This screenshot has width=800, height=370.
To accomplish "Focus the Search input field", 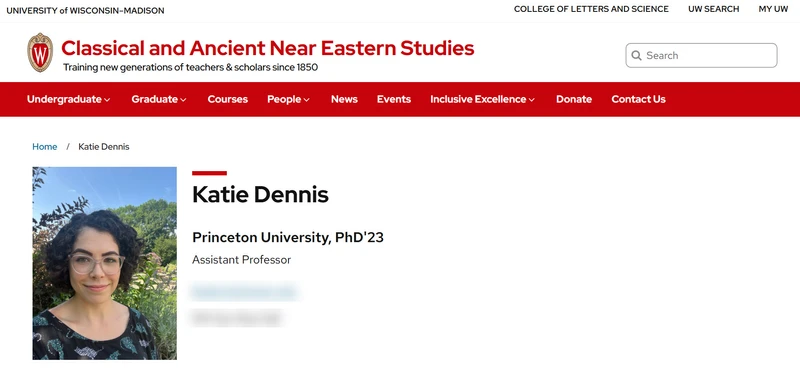I will pyautogui.click(x=702, y=55).
